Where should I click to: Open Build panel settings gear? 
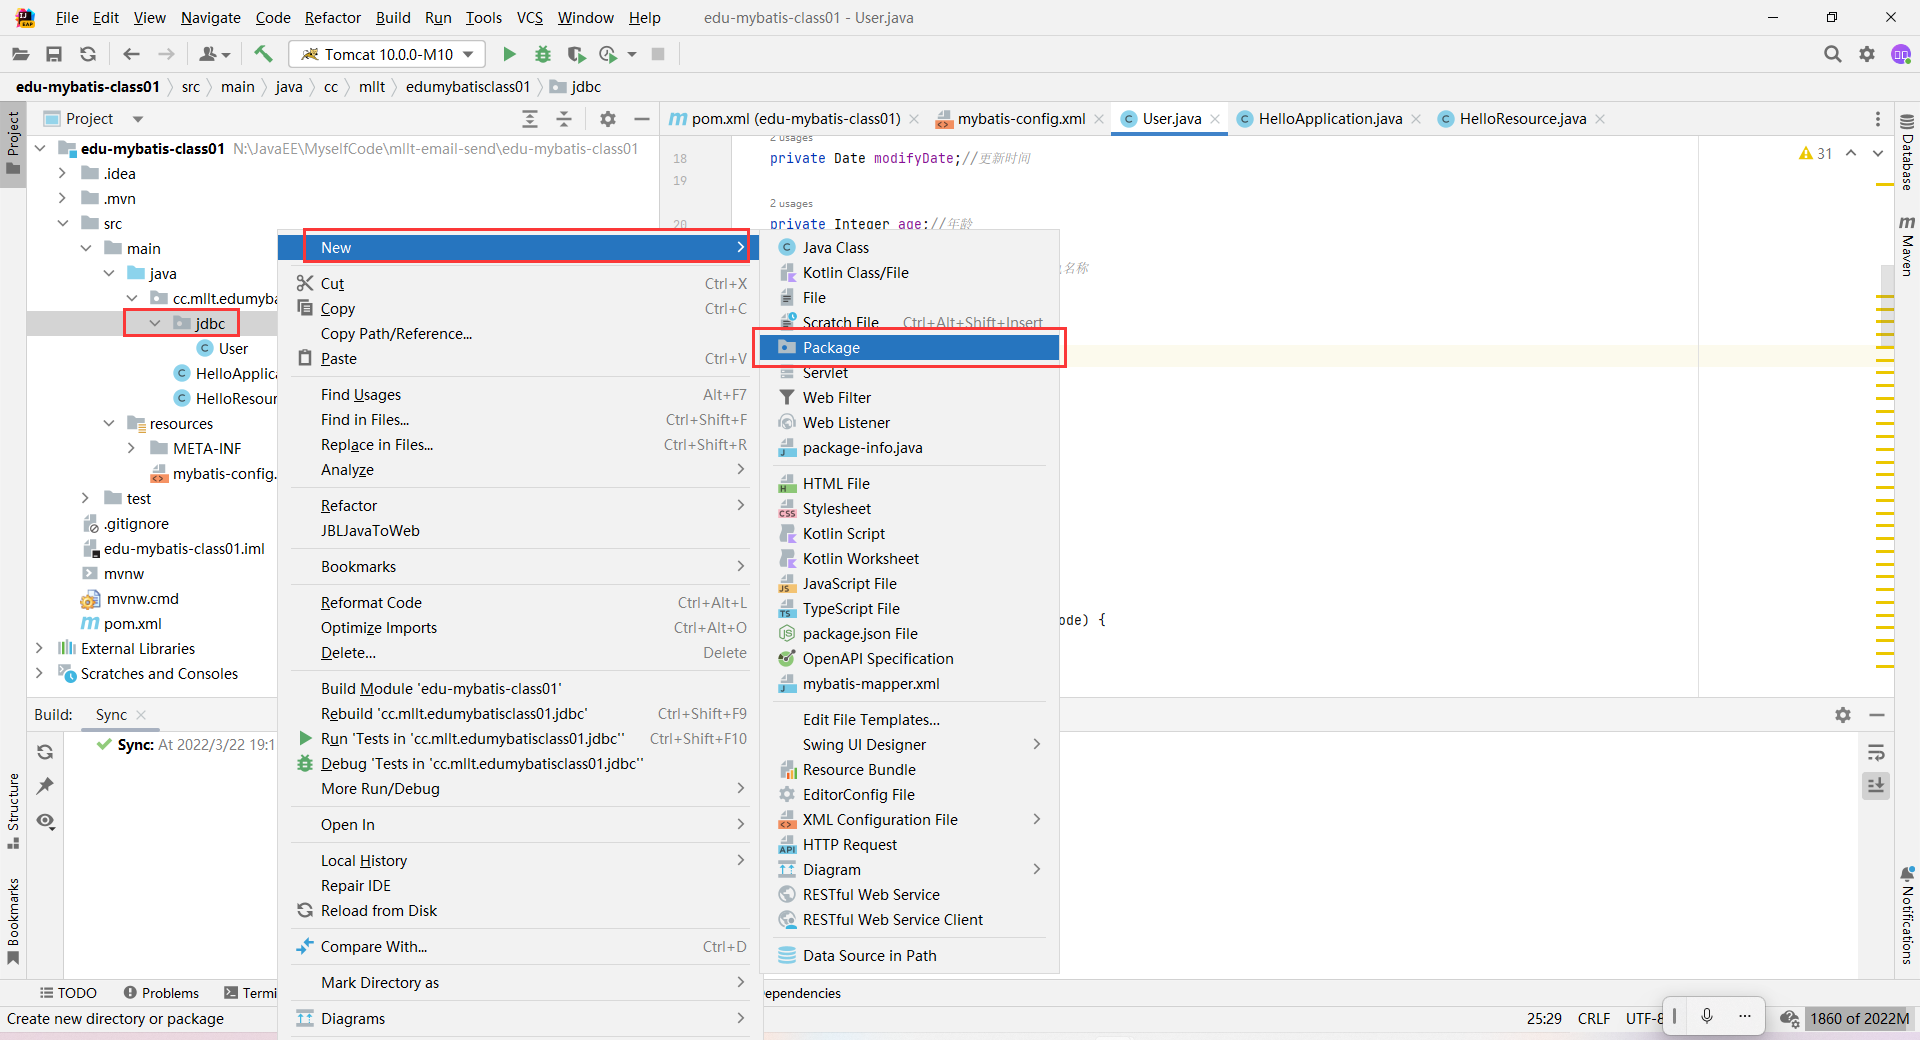tap(1843, 715)
